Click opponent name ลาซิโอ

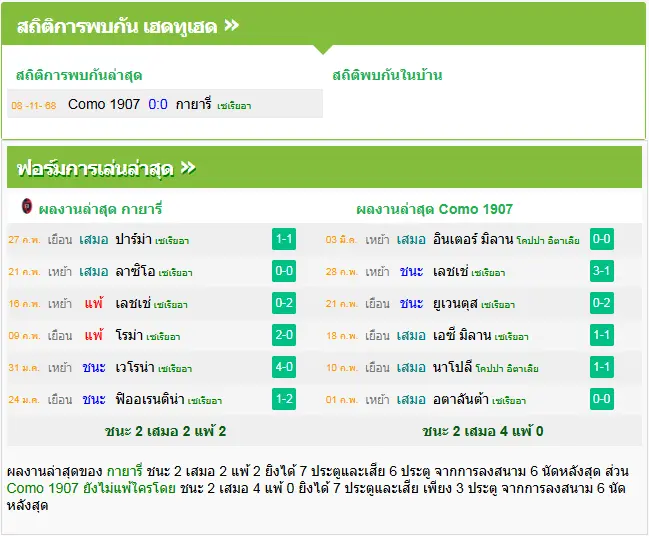click(x=135, y=272)
